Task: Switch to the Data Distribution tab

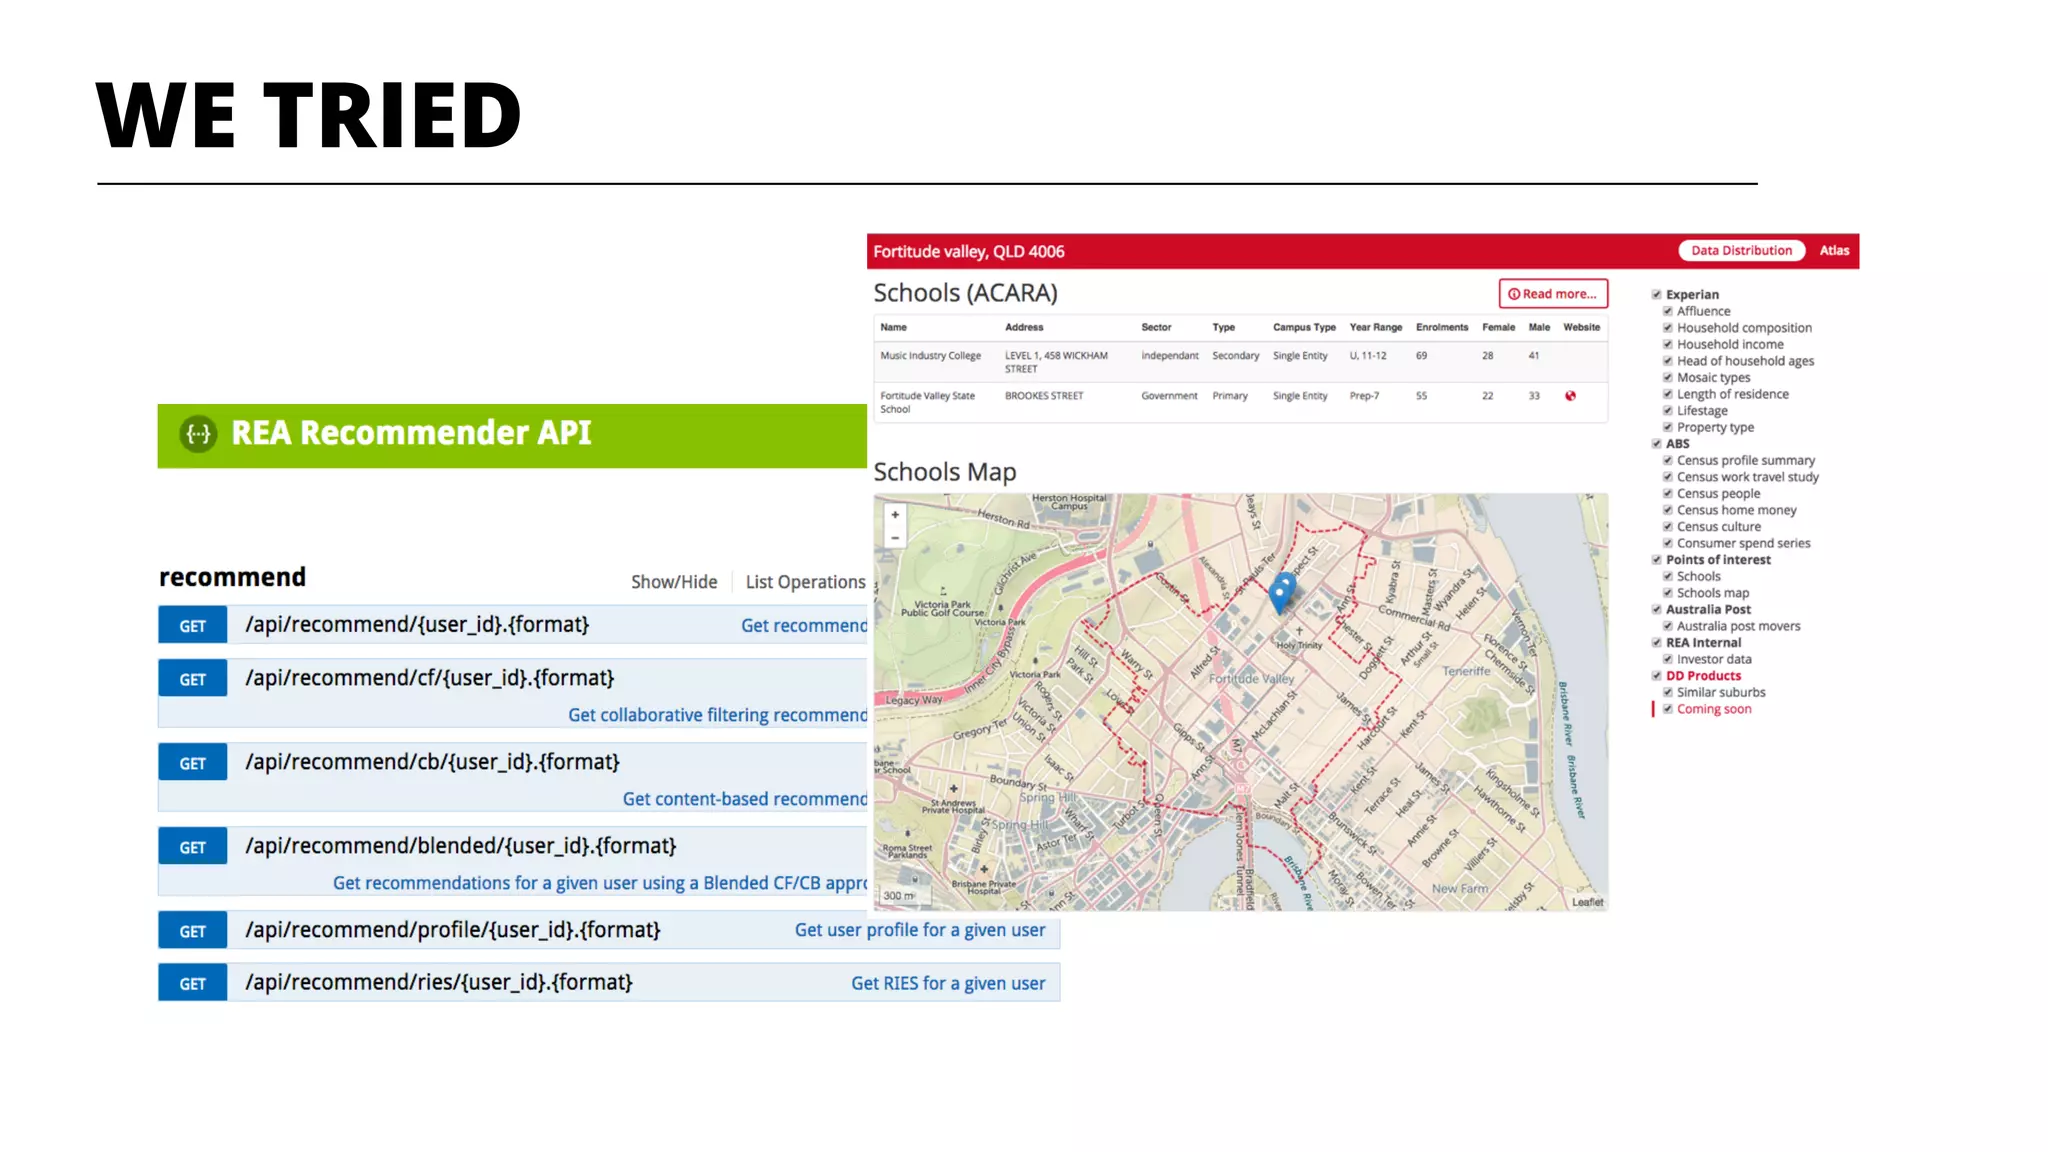Action: click(1740, 251)
